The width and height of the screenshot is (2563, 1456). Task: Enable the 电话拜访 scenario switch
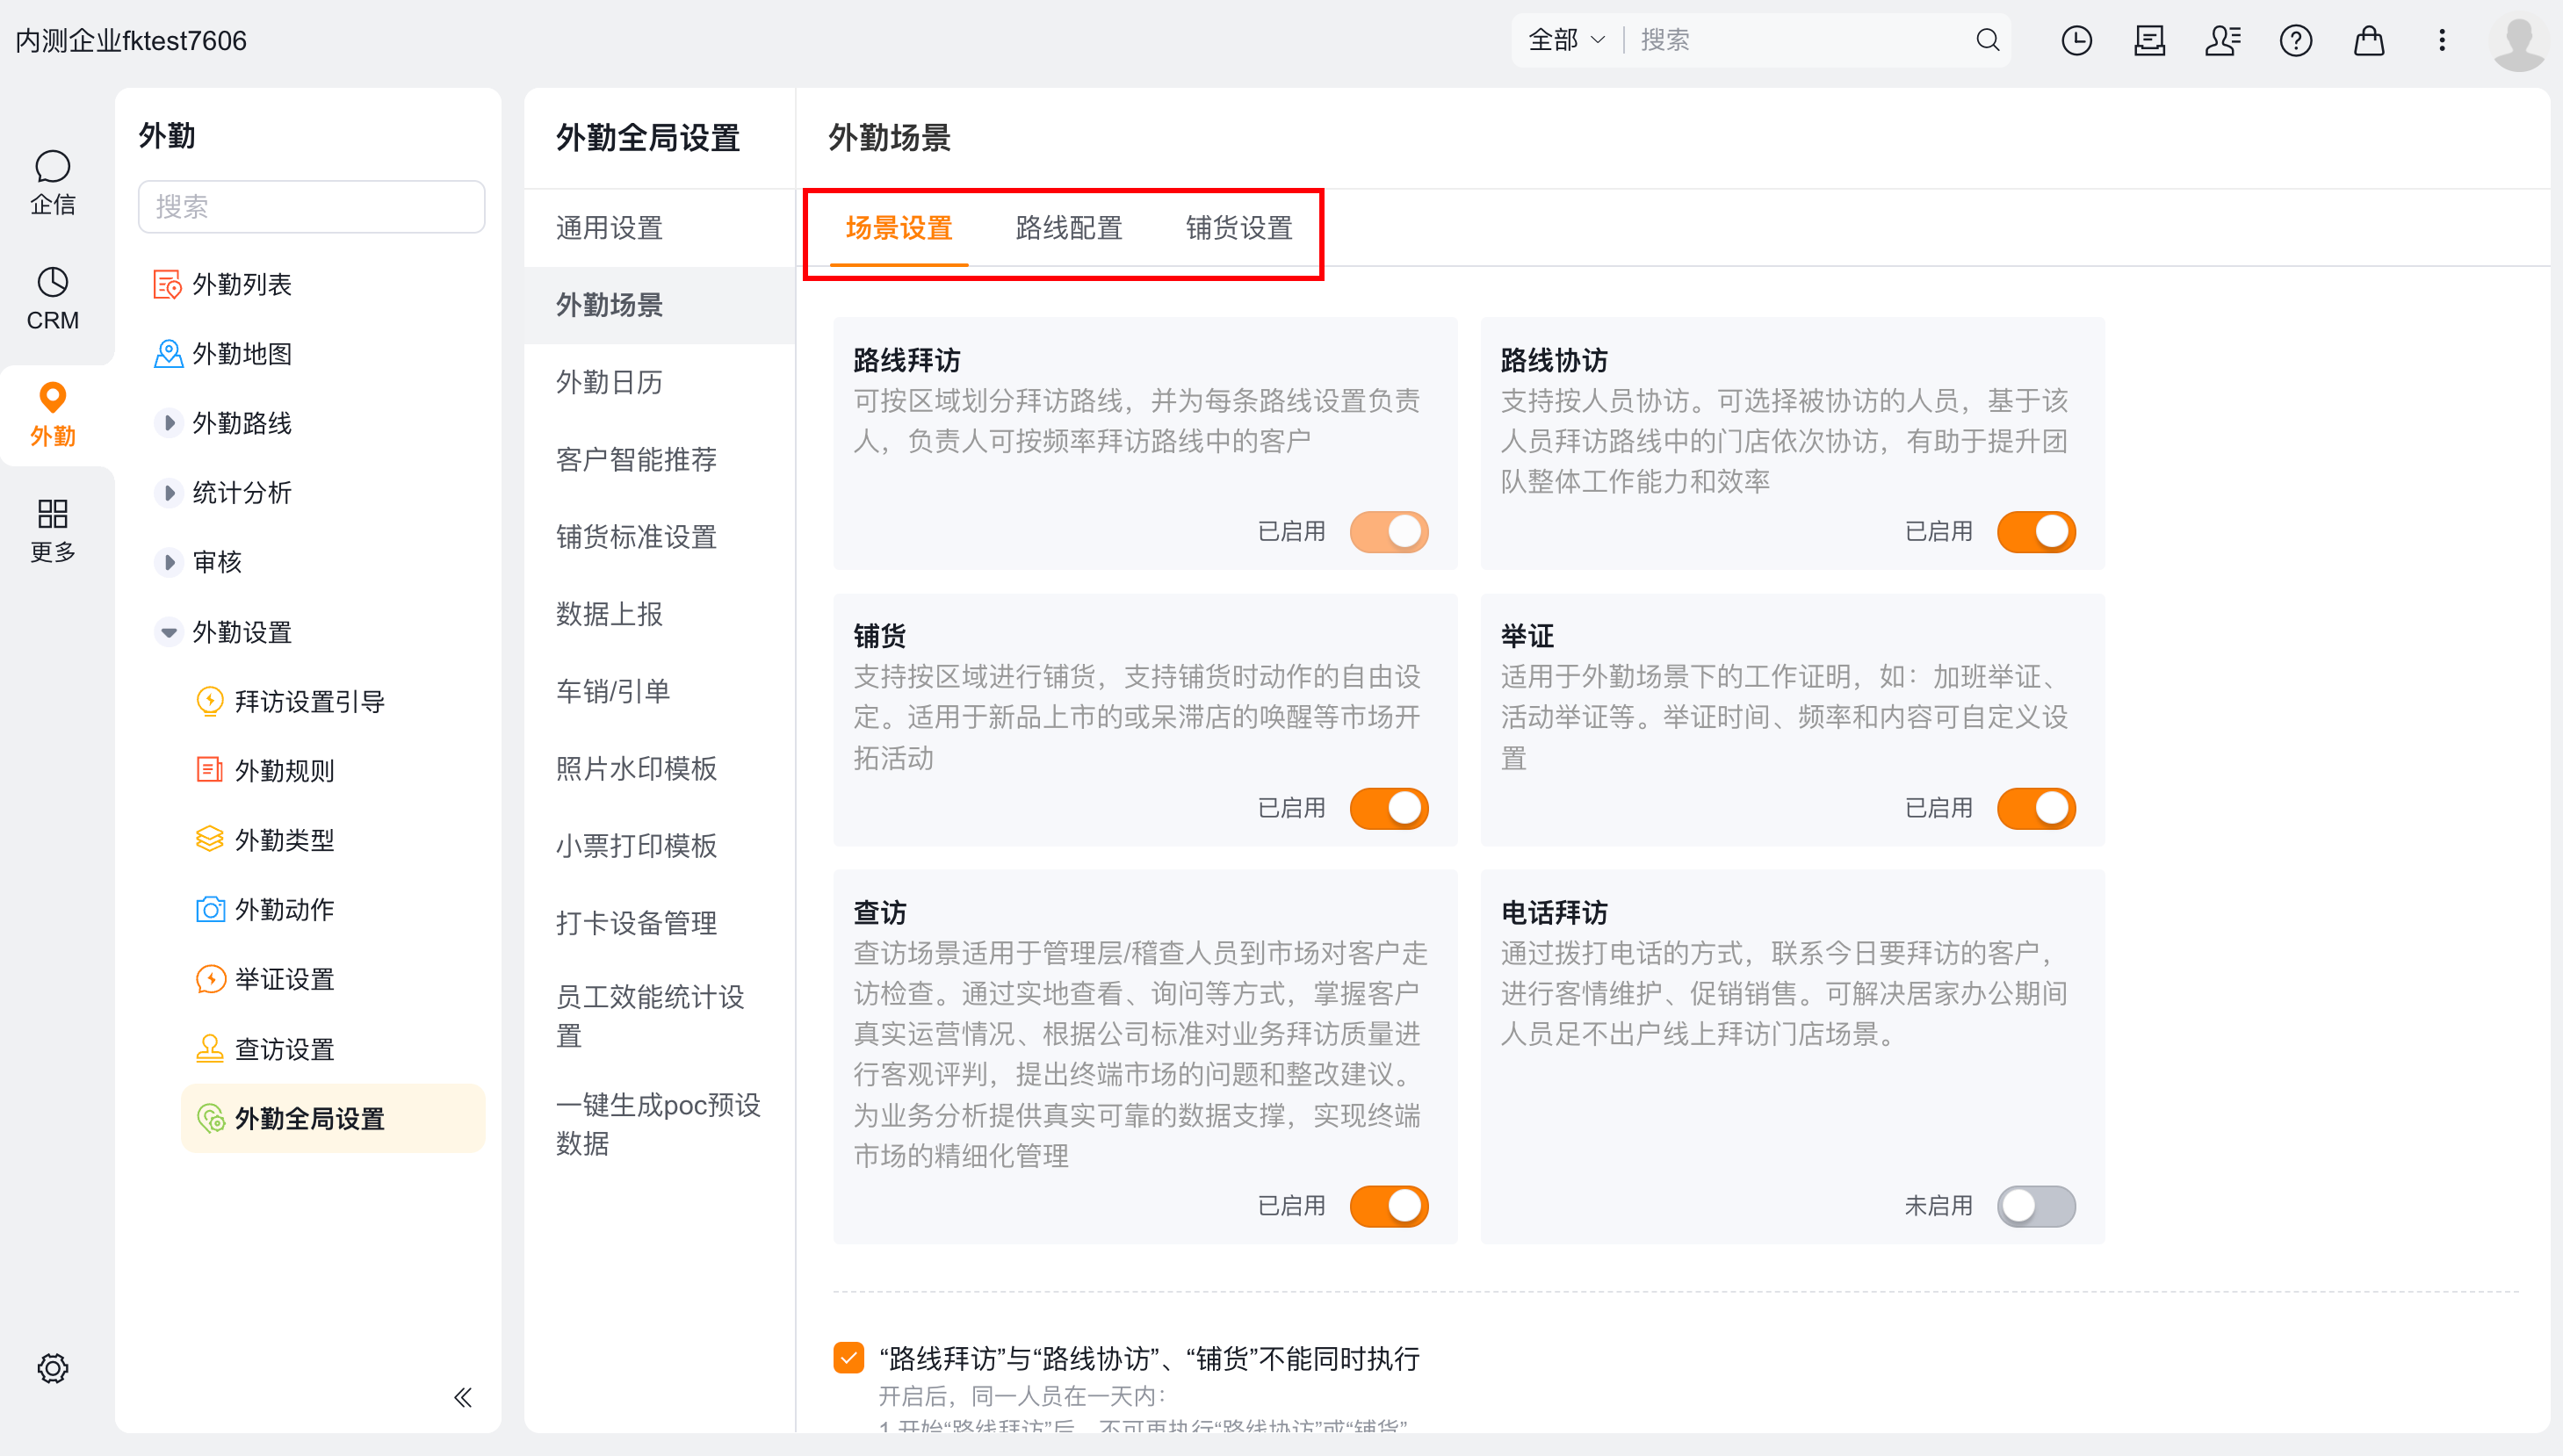tap(2035, 1206)
